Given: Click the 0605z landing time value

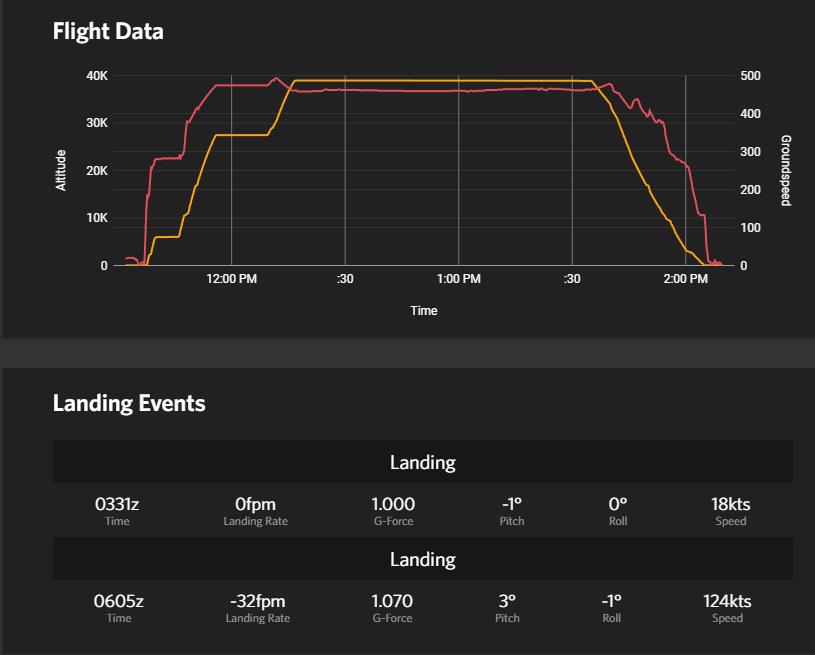Looking at the screenshot, I should pyautogui.click(x=118, y=601).
